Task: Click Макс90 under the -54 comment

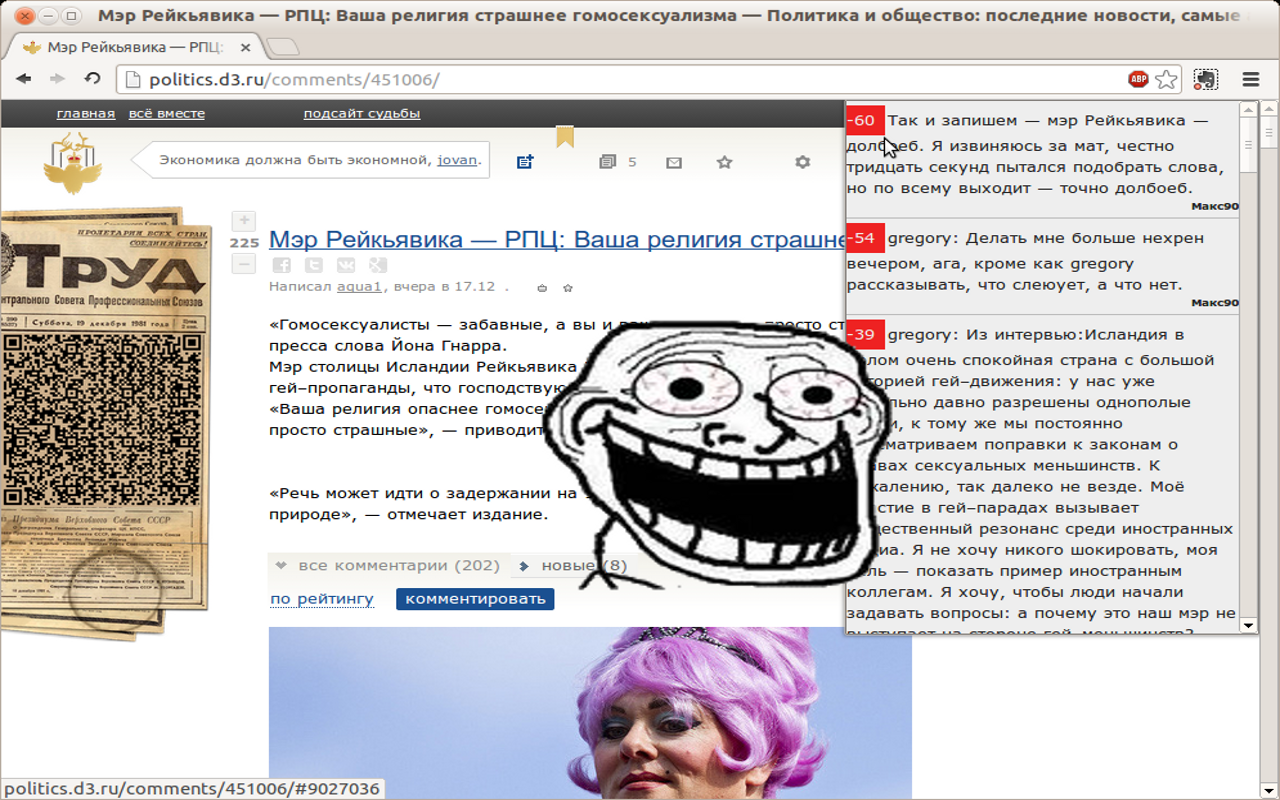Action: tap(1215, 303)
